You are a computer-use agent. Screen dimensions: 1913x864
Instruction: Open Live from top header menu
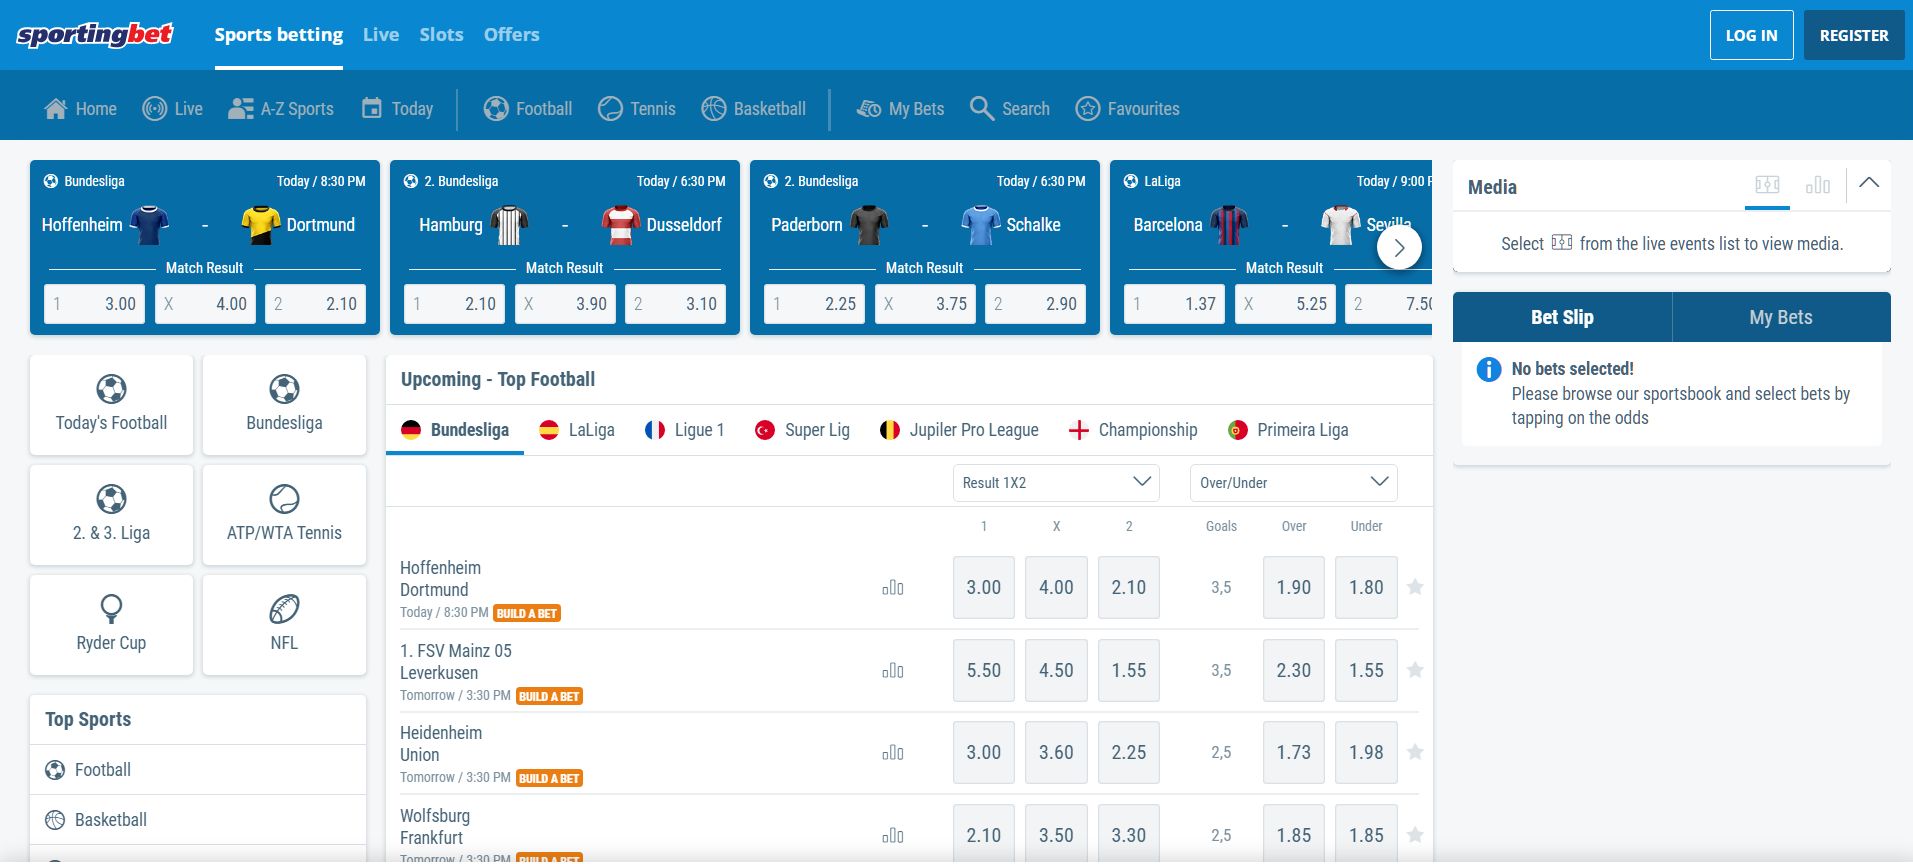(x=381, y=35)
